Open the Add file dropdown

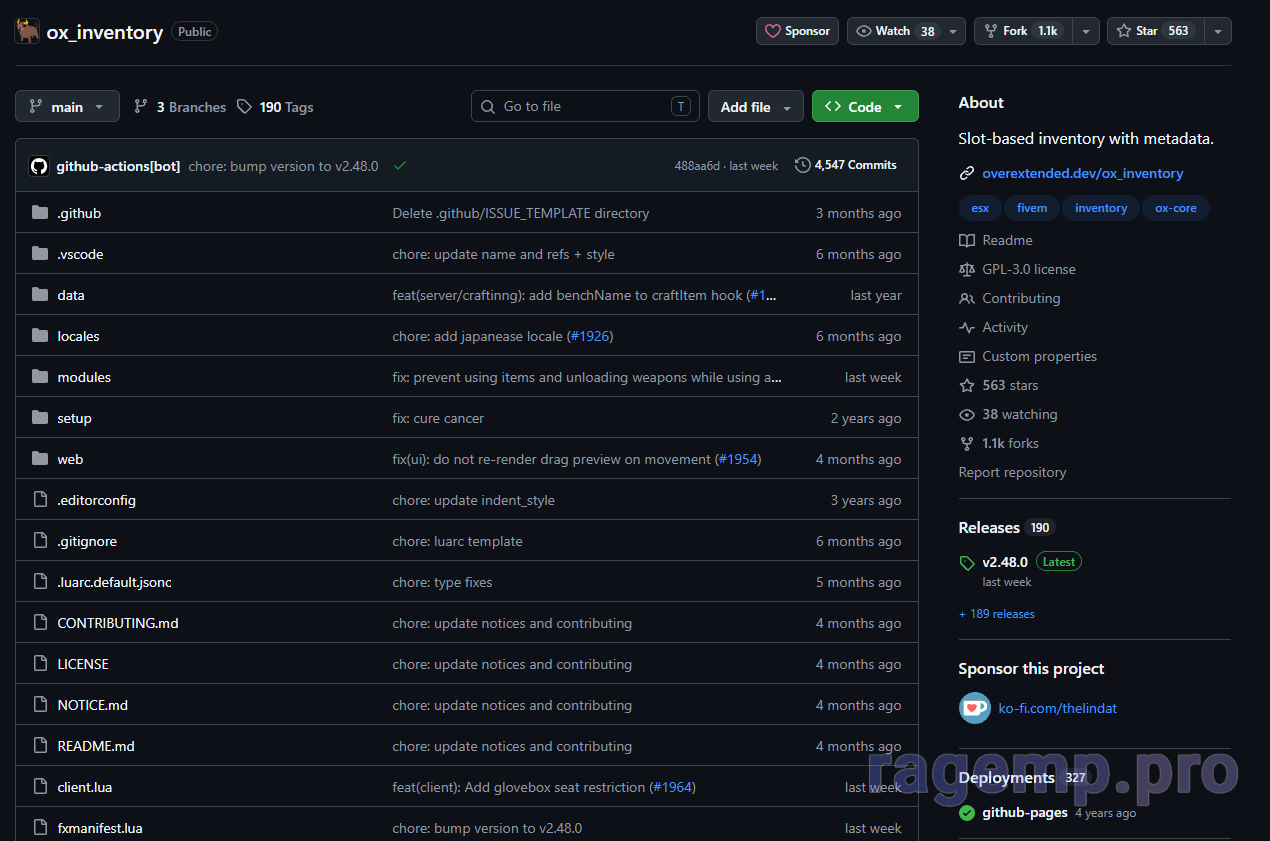pyautogui.click(x=756, y=107)
